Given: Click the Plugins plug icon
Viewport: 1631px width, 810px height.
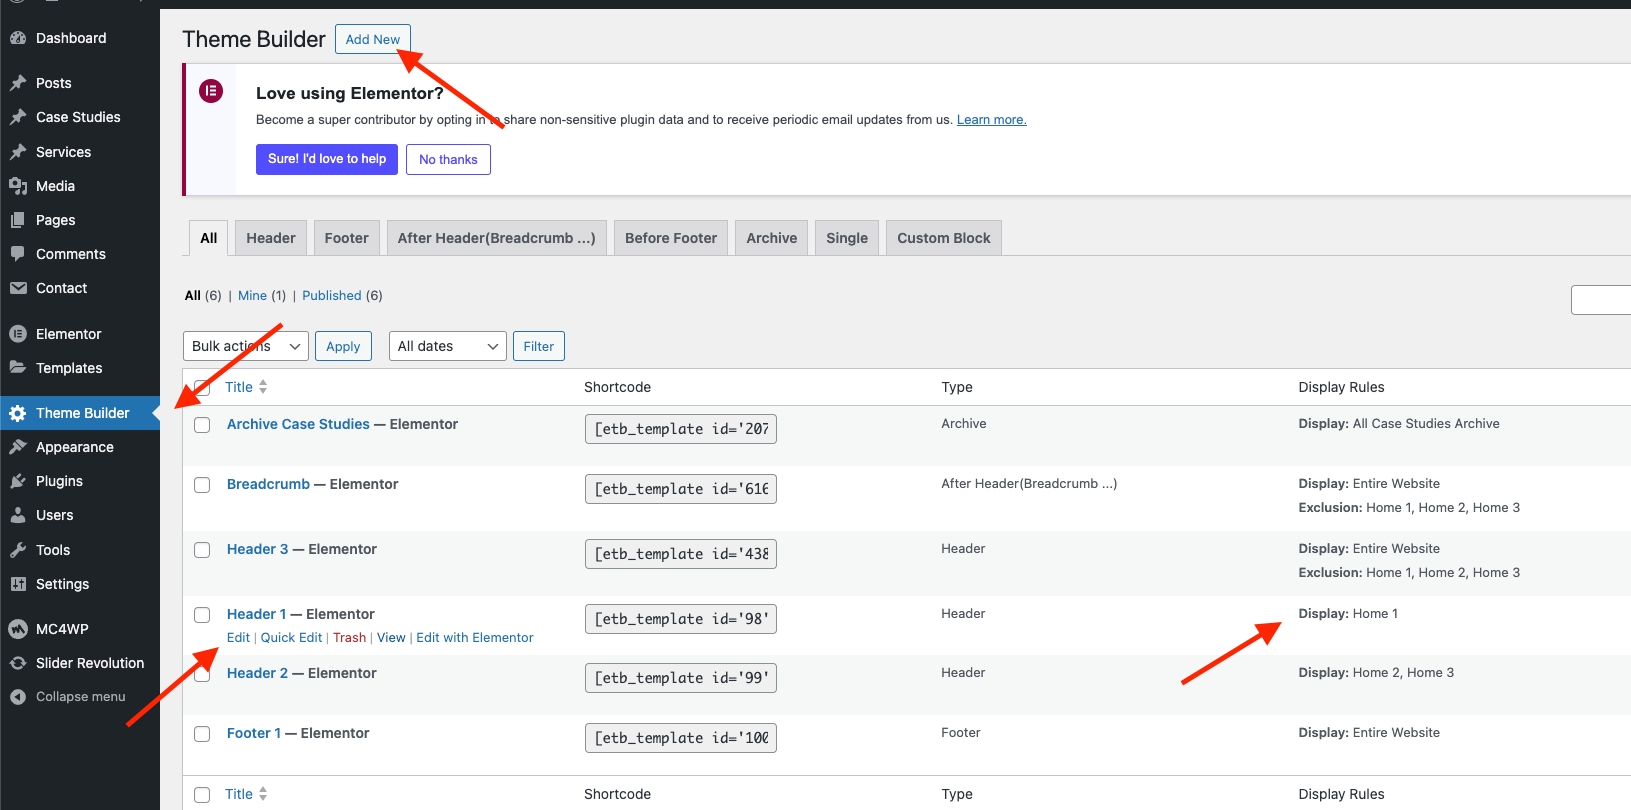Looking at the screenshot, I should (x=18, y=481).
